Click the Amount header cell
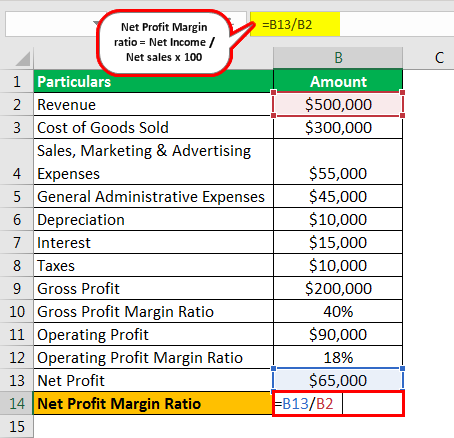Screen dimensions: 454x438 pyautogui.click(x=338, y=81)
